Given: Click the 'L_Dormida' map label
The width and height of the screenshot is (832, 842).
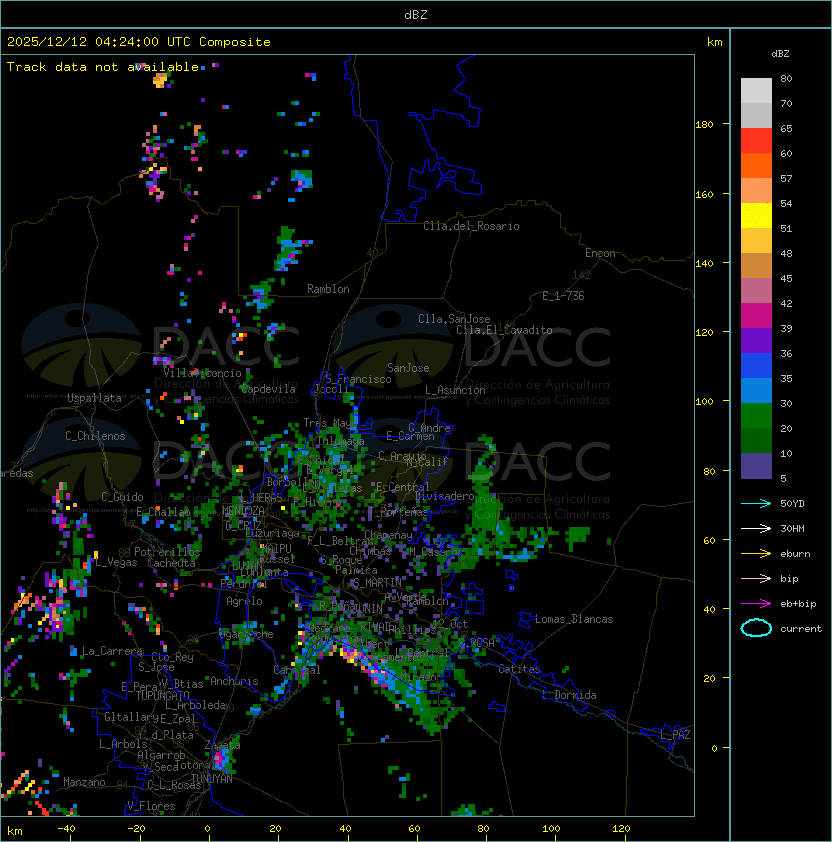Looking at the screenshot, I should (569, 695).
